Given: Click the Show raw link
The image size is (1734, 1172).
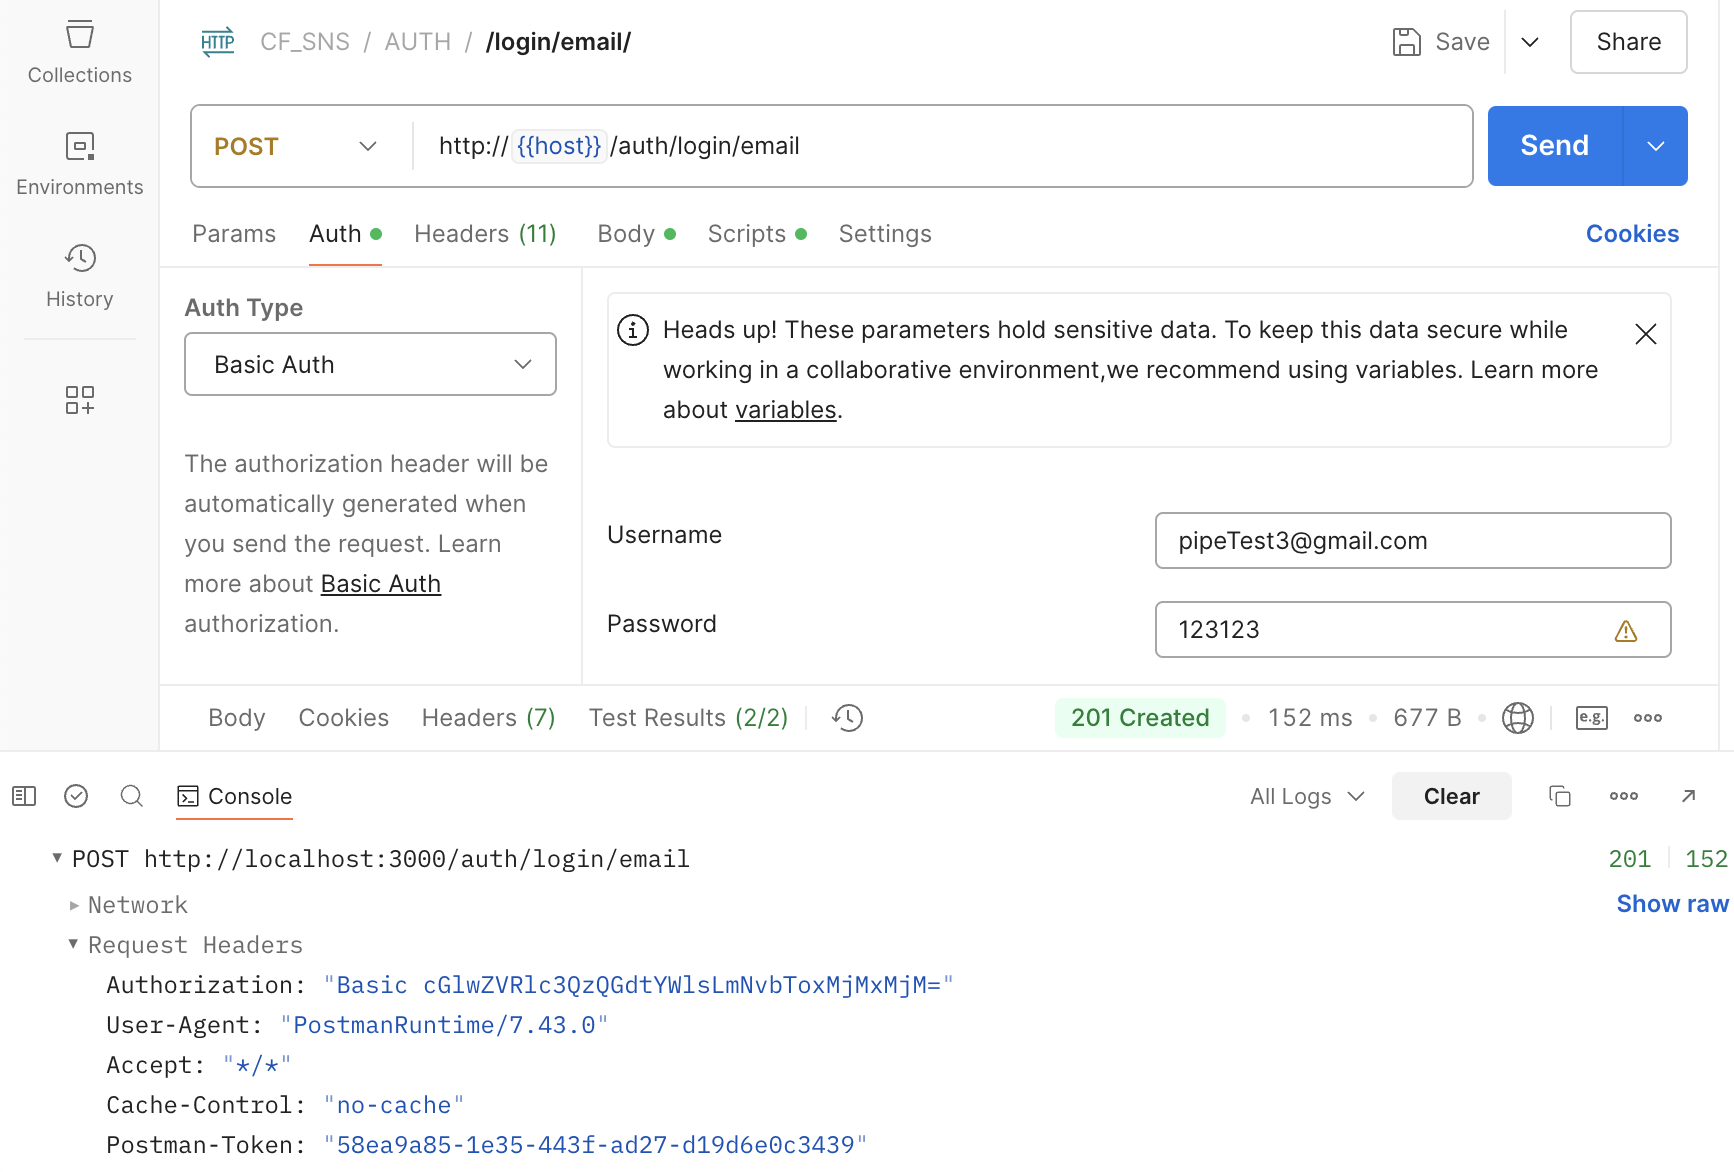Looking at the screenshot, I should [1672, 904].
